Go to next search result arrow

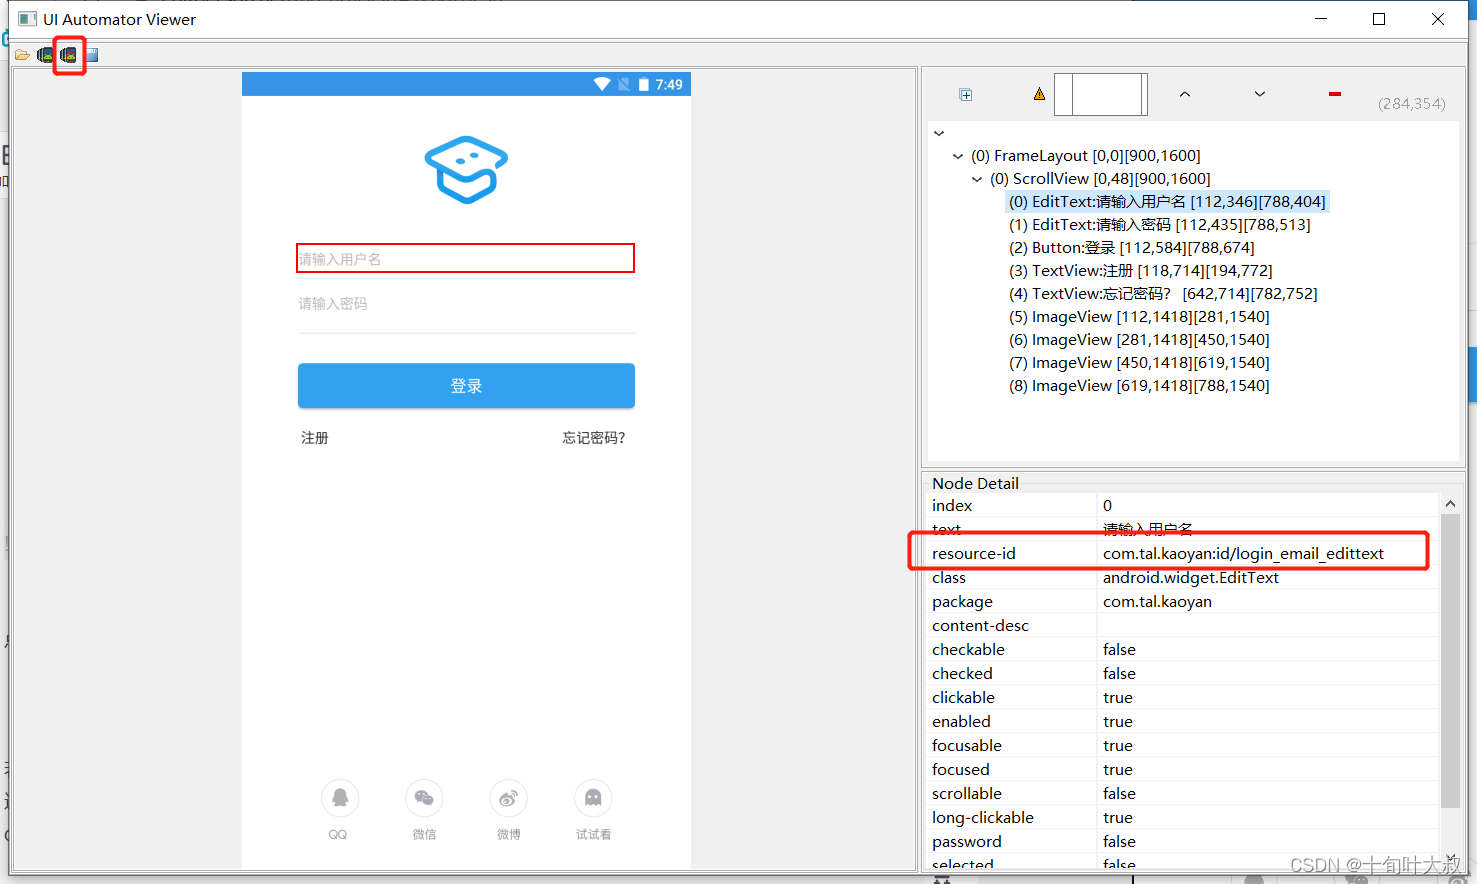tap(1260, 94)
